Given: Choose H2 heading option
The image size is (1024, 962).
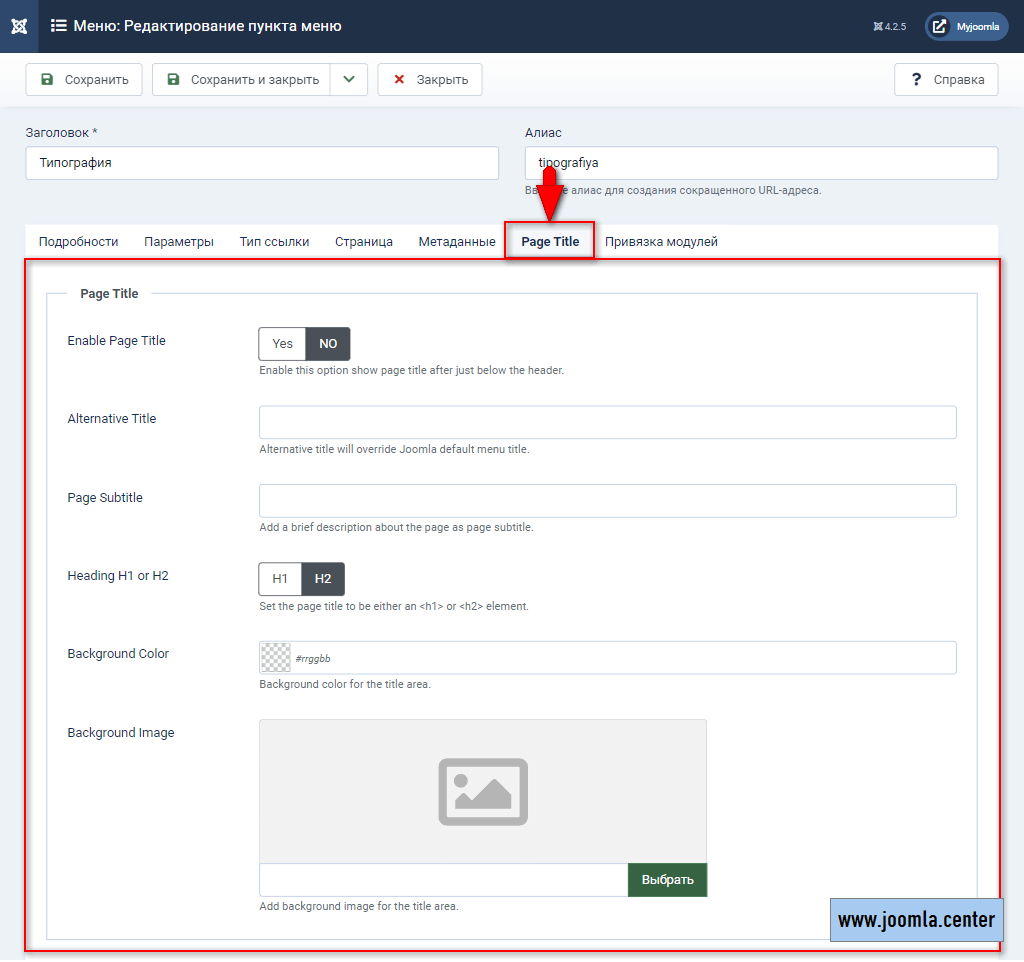Looking at the screenshot, I should tap(323, 579).
